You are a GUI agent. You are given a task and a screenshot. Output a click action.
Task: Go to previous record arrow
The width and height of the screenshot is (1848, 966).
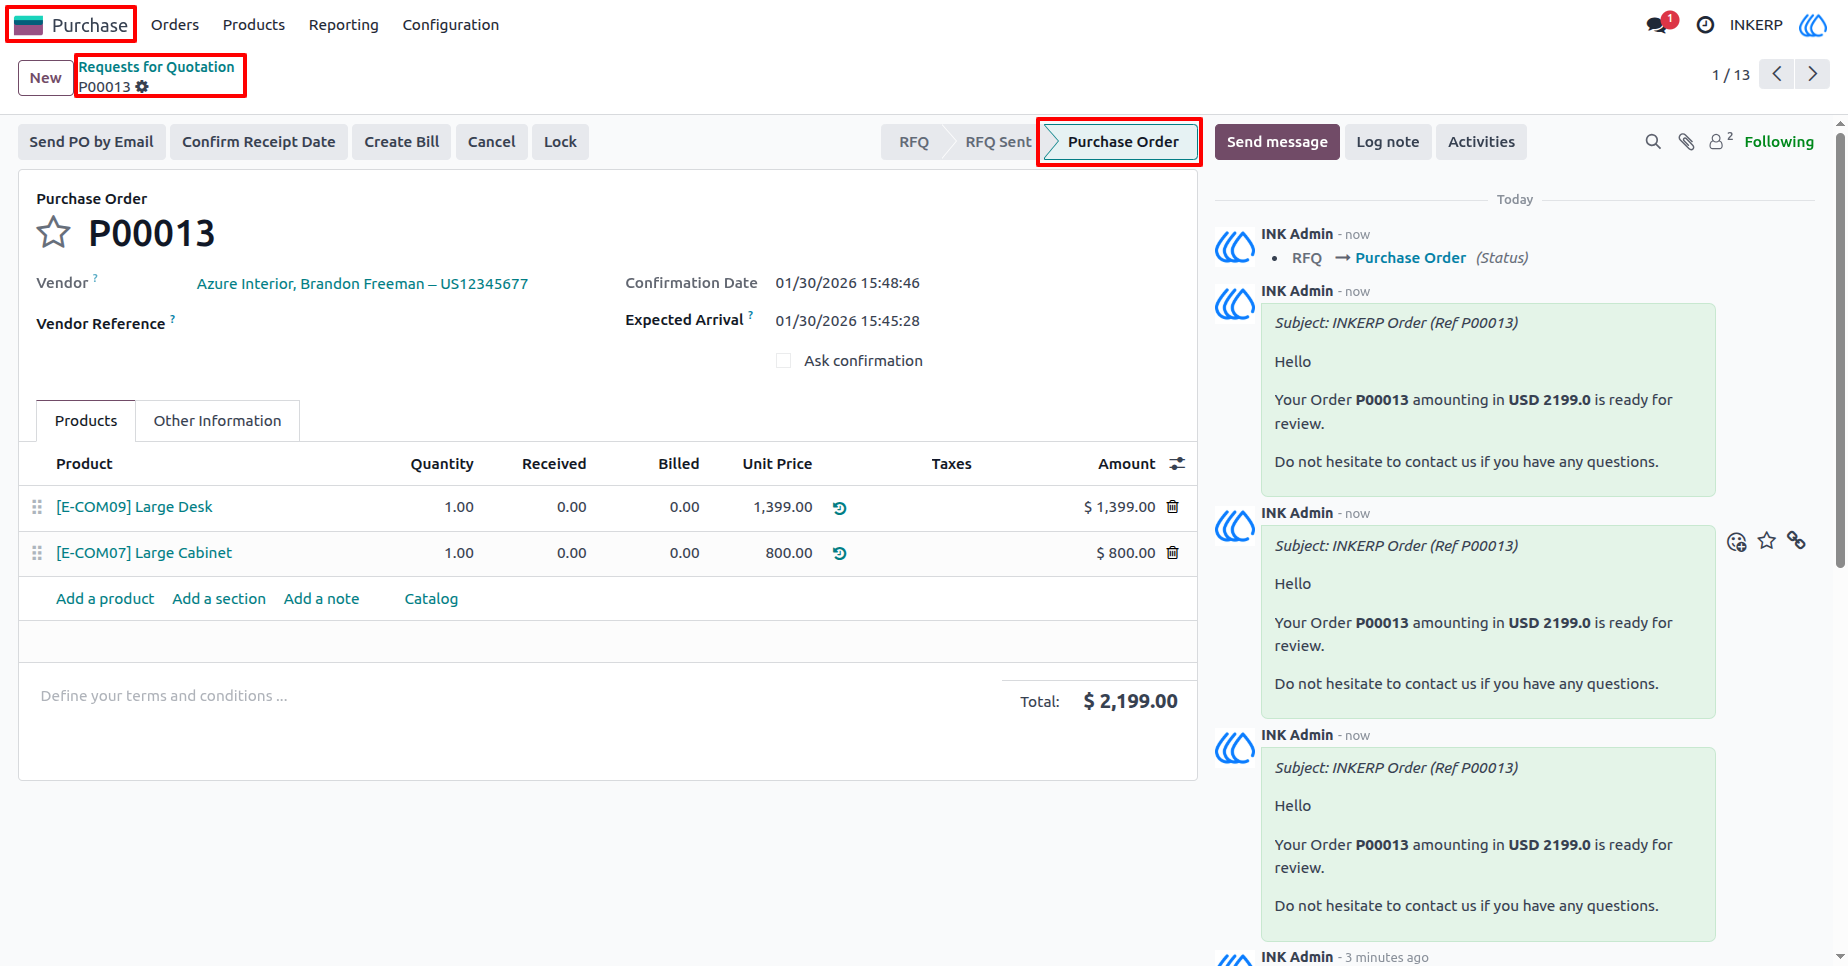[x=1776, y=74]
